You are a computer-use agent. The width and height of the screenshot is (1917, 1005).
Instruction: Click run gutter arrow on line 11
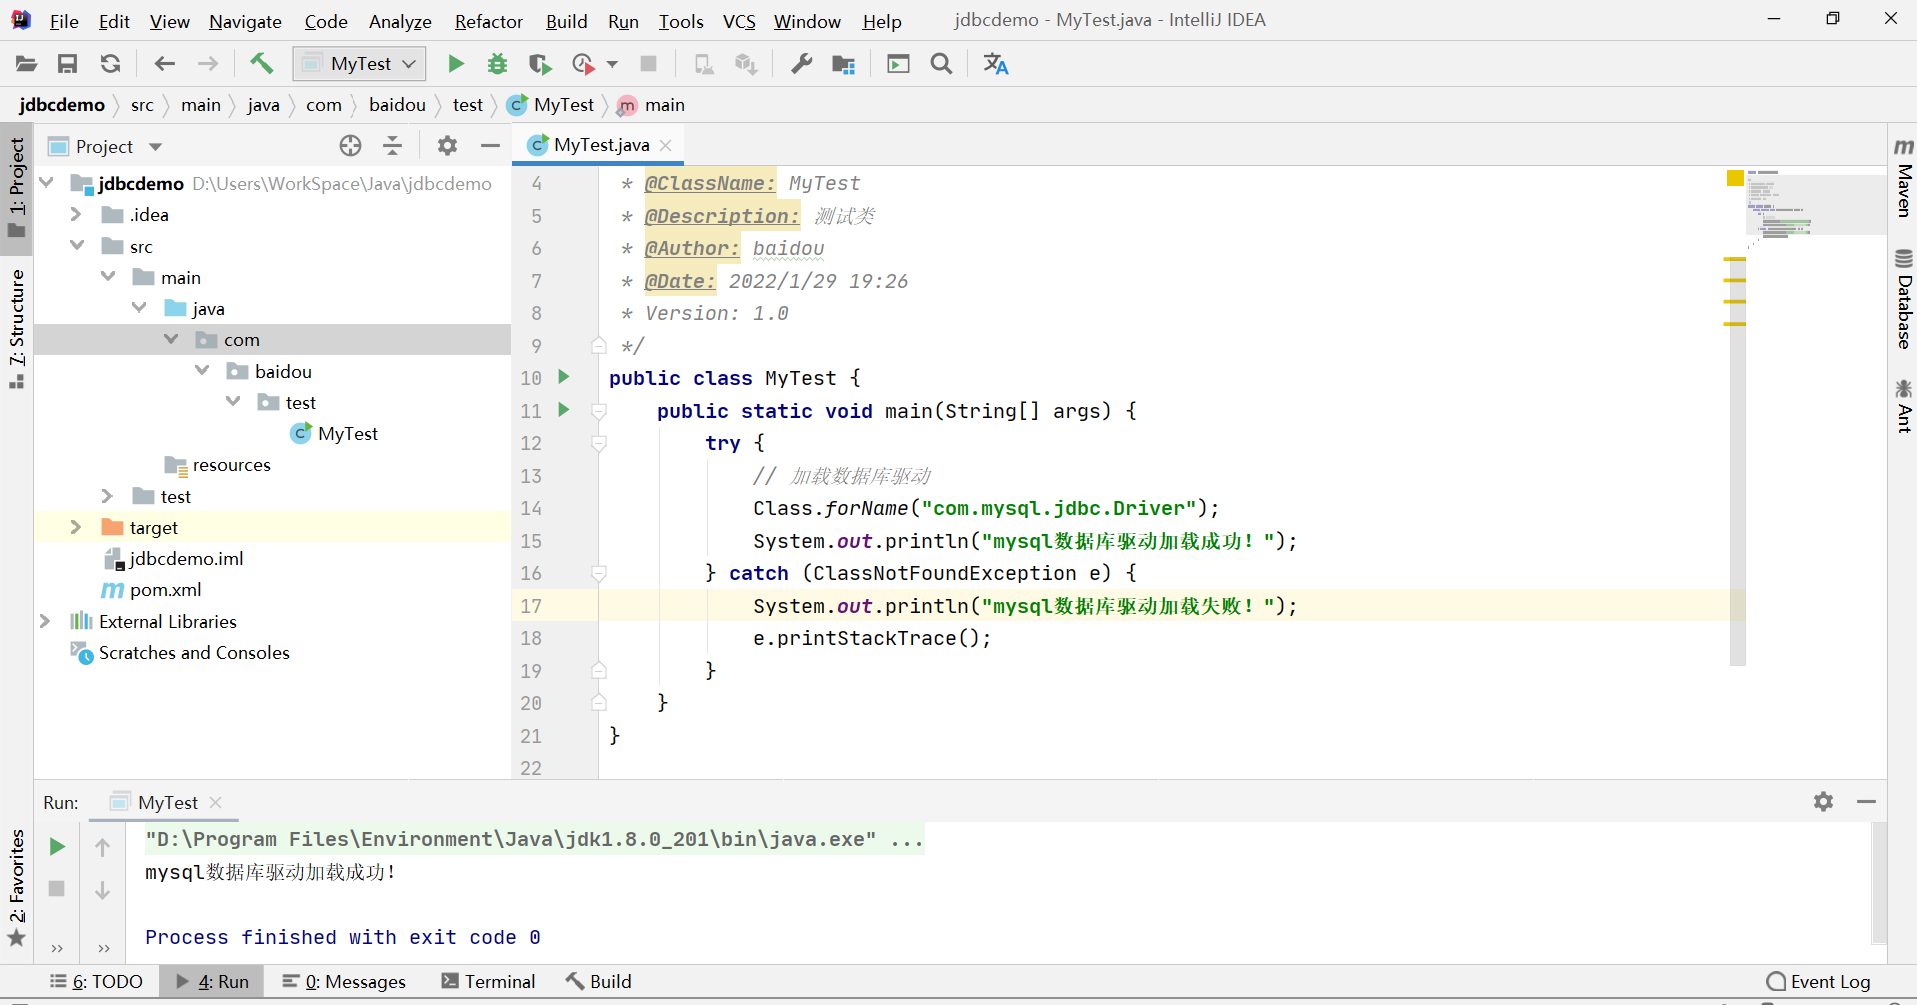564,410
